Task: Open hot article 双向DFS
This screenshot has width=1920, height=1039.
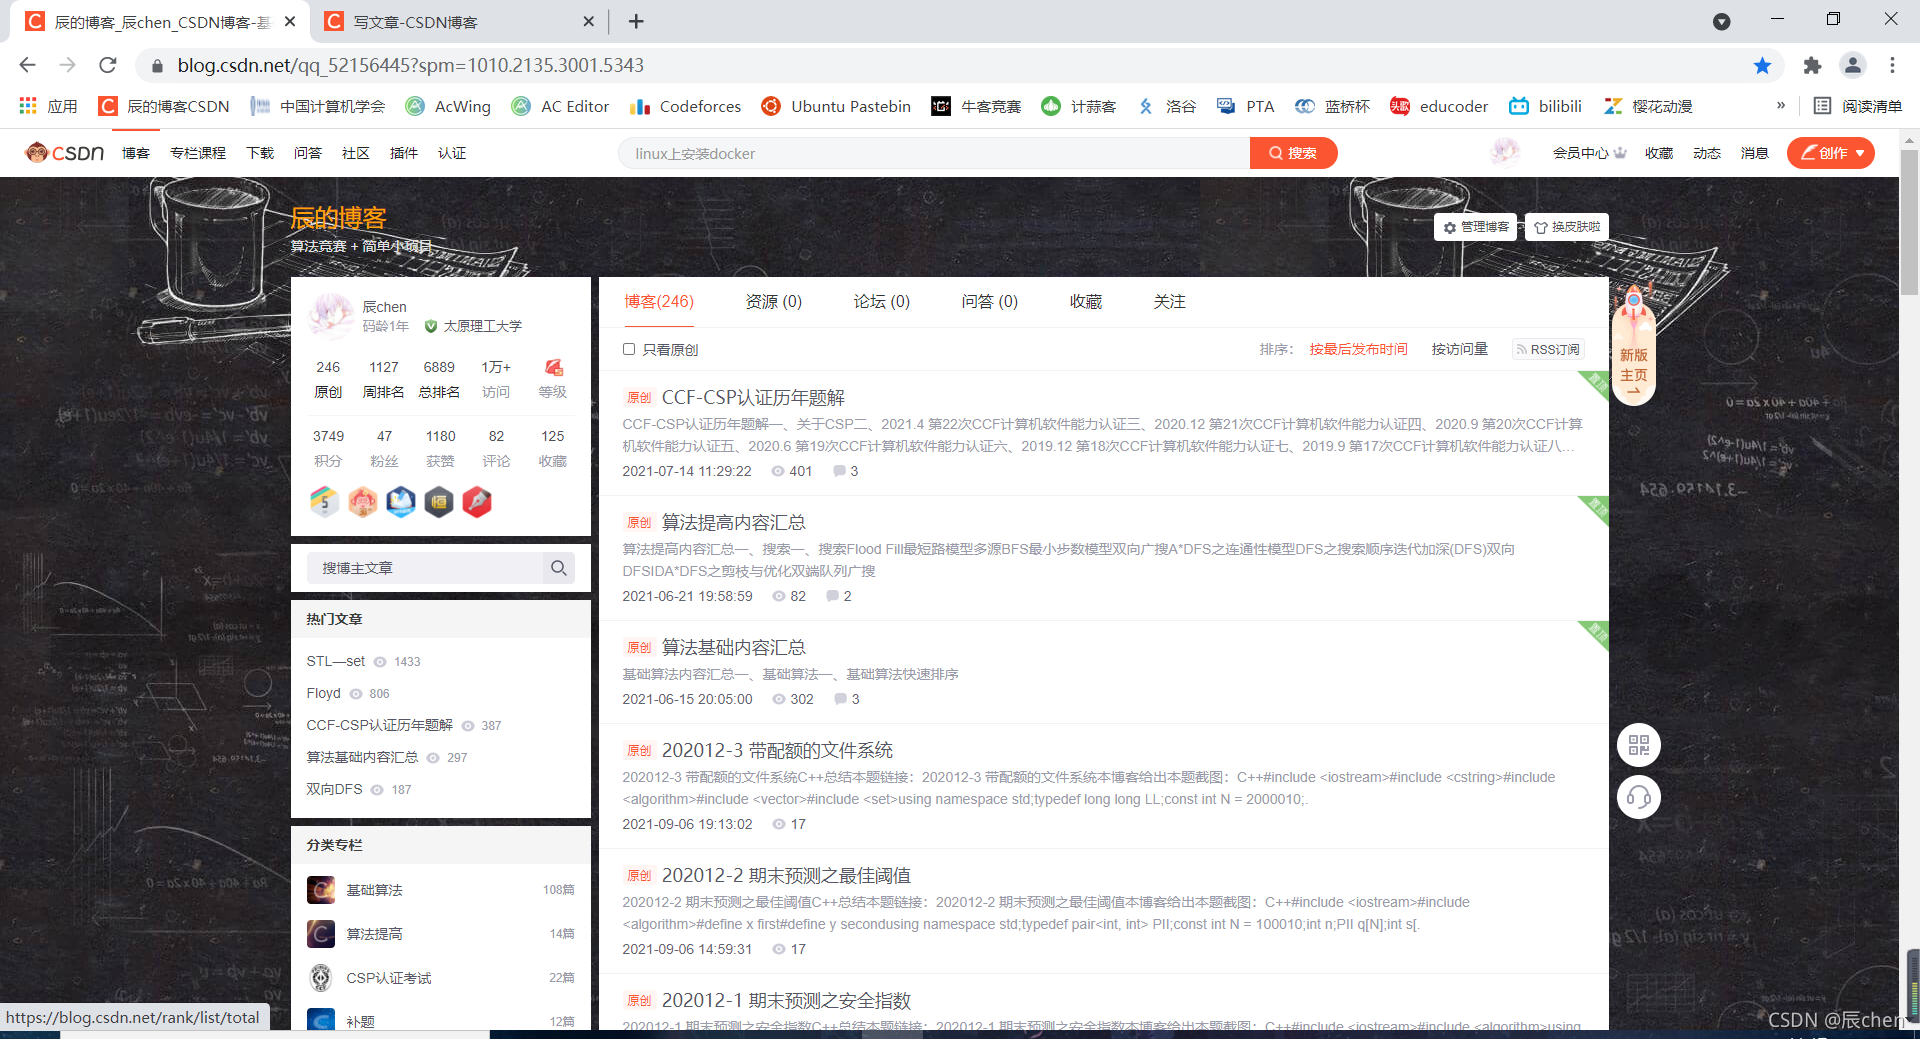Action: (x=335, y=789)
